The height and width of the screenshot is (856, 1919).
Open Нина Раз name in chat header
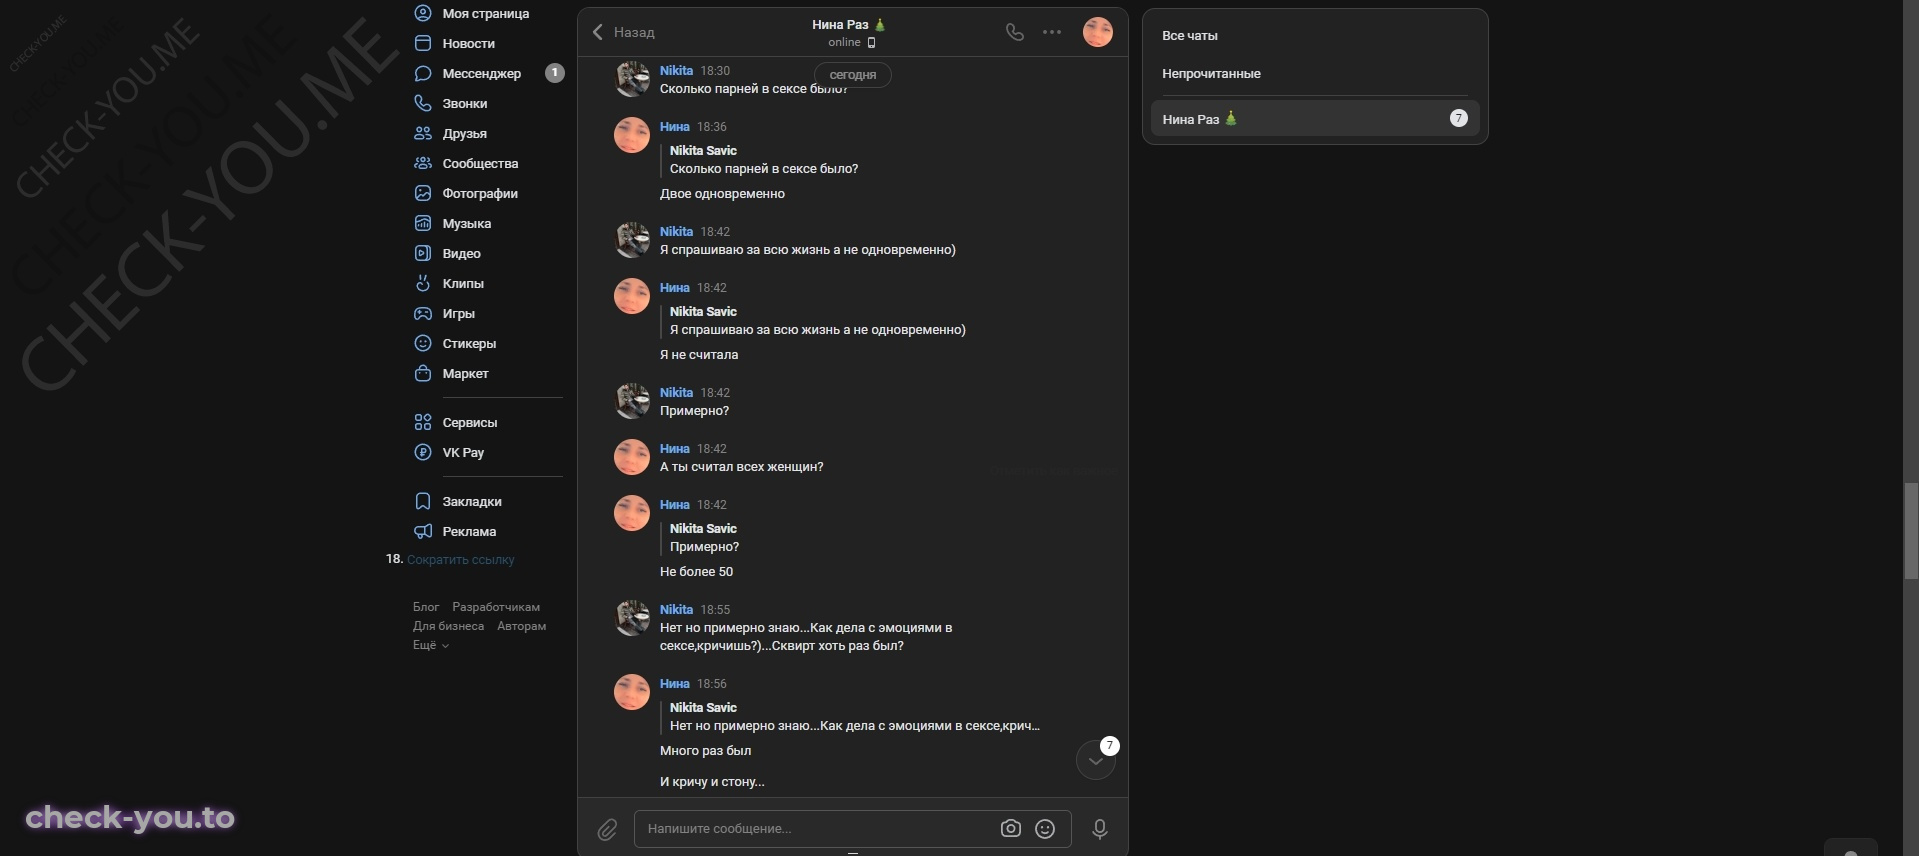(x=849, y=24)
